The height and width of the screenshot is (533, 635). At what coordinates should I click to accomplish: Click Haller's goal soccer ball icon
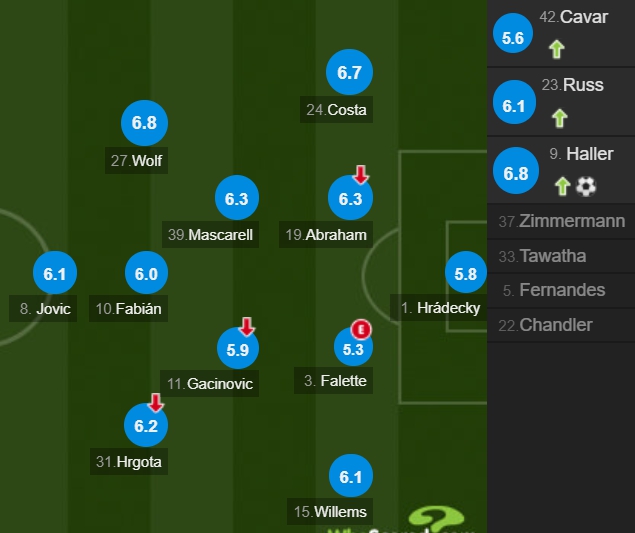(x=586, y=187)
